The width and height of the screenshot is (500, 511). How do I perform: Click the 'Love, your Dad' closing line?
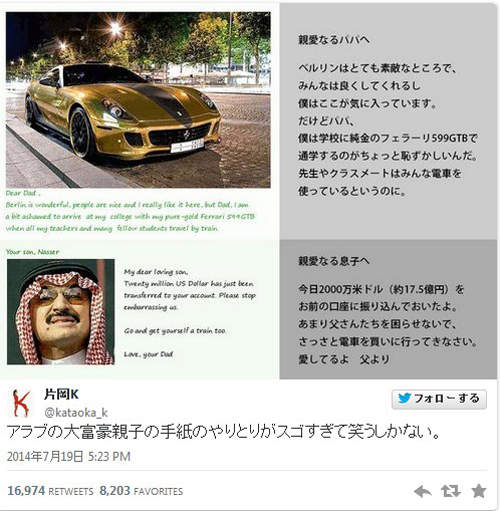[149, 354]
